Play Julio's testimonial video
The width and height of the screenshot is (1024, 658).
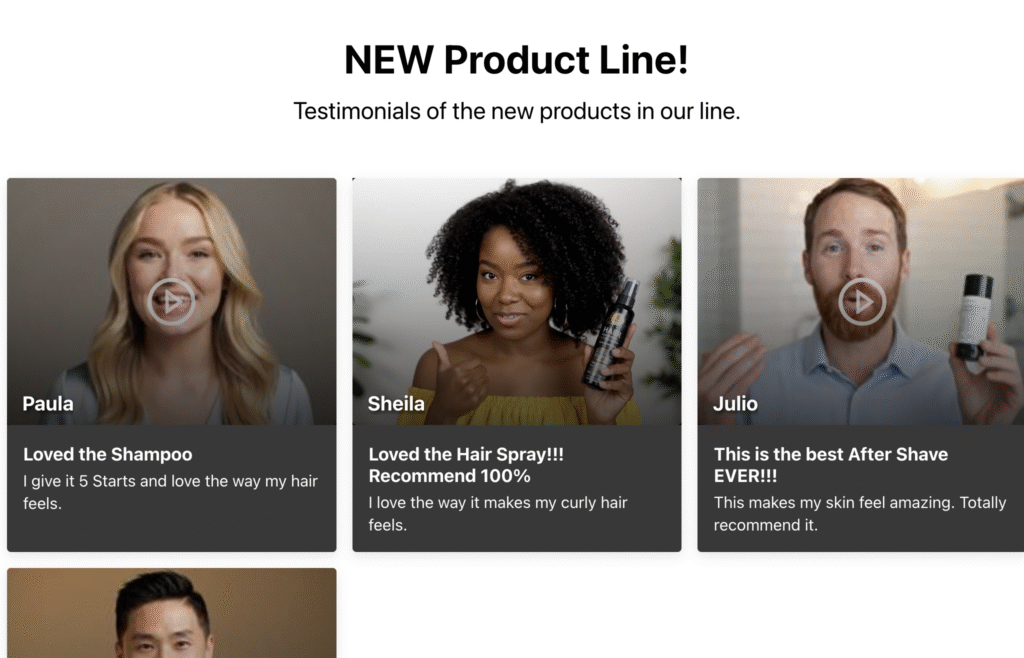(x=862, y=302)
